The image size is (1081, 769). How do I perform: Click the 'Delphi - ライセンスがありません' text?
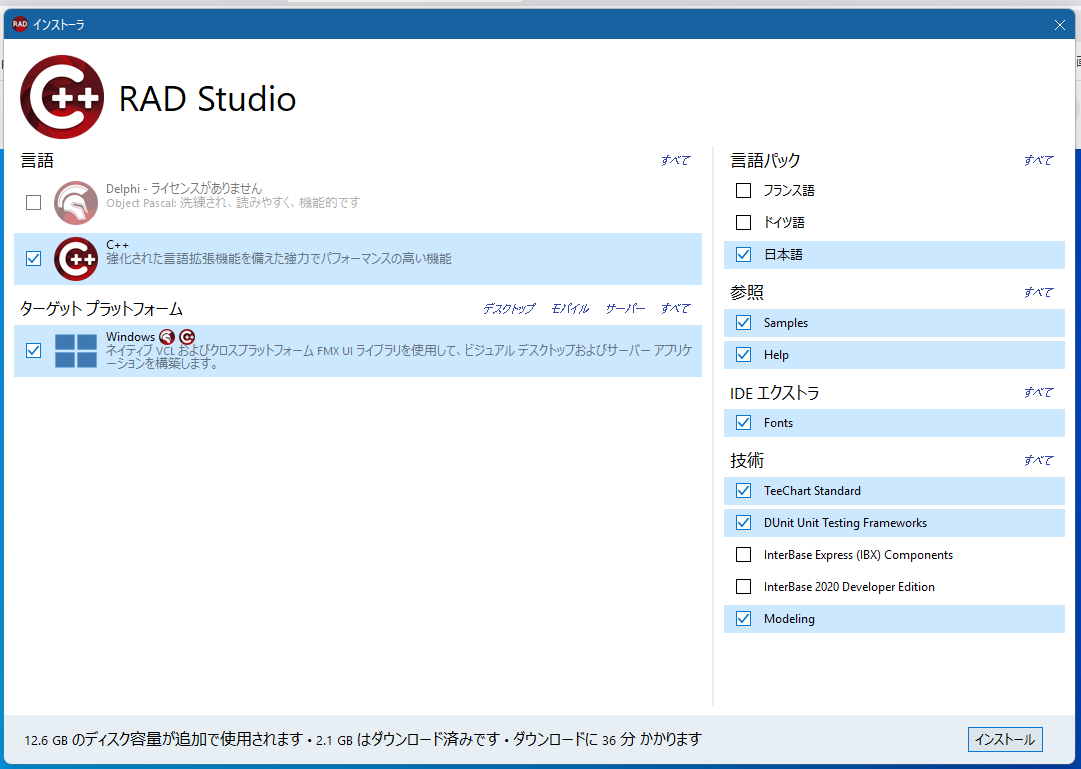pyautogui.click(x=184, y=188)
